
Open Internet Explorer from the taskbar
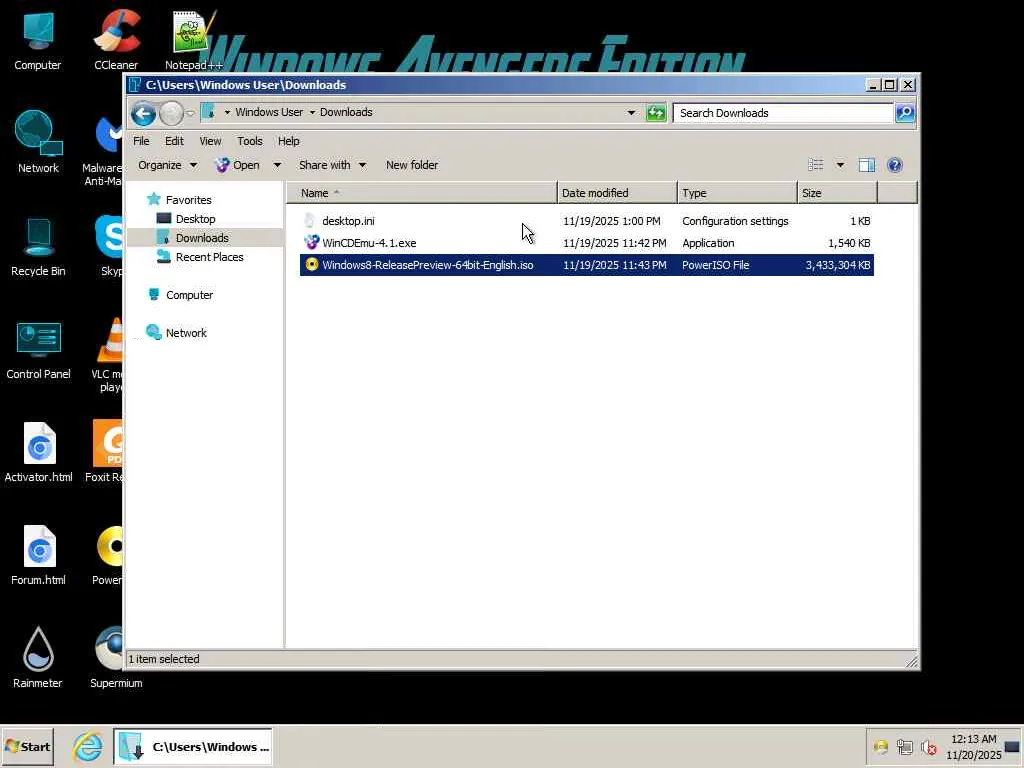coord(88,746)
